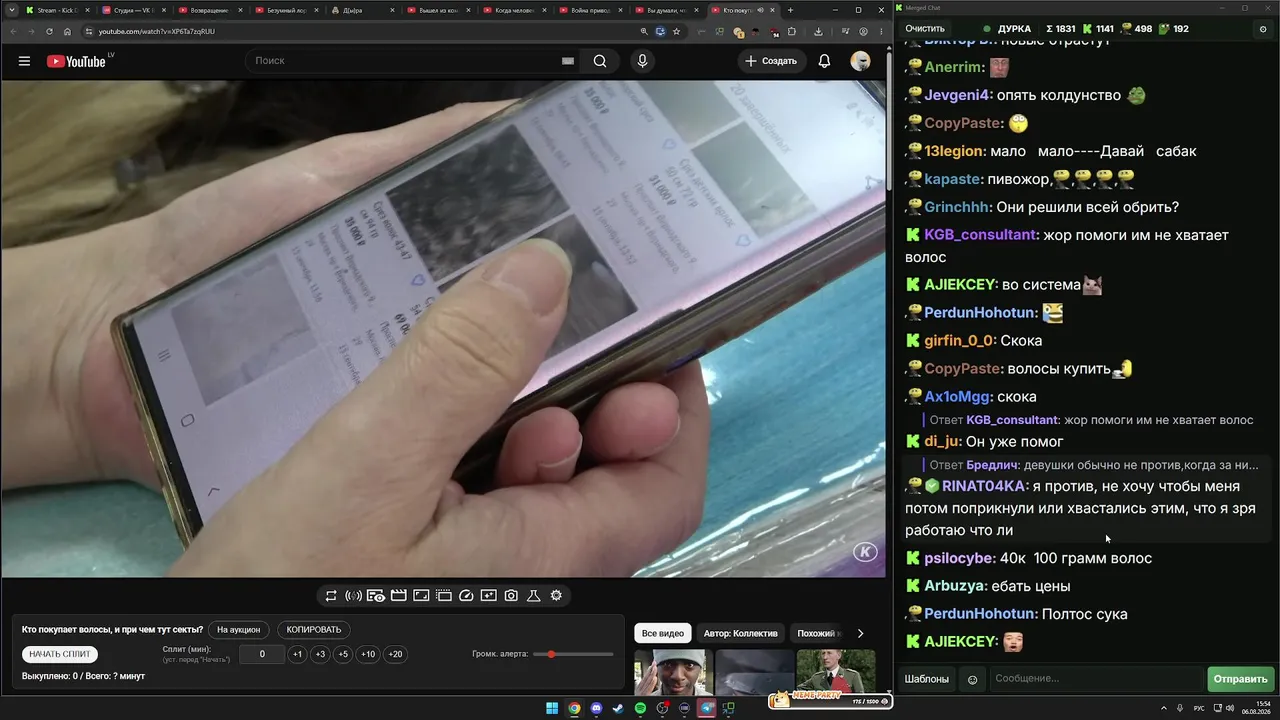Screen dimensions: 1280x720
Task: Bookmark this page with the star icon
Action: pyautogui.click(x=677, y=31)
